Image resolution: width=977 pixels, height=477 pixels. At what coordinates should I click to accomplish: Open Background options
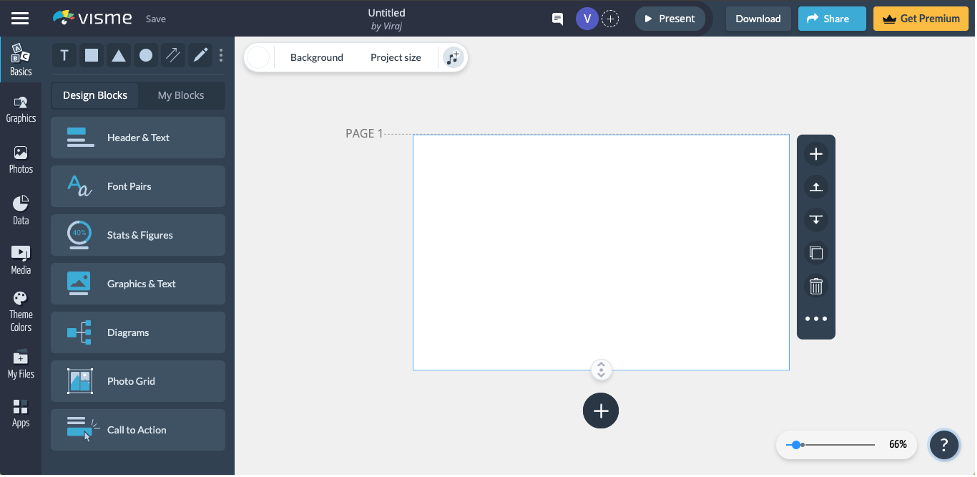pyautogui.click(x=317, y=57)
